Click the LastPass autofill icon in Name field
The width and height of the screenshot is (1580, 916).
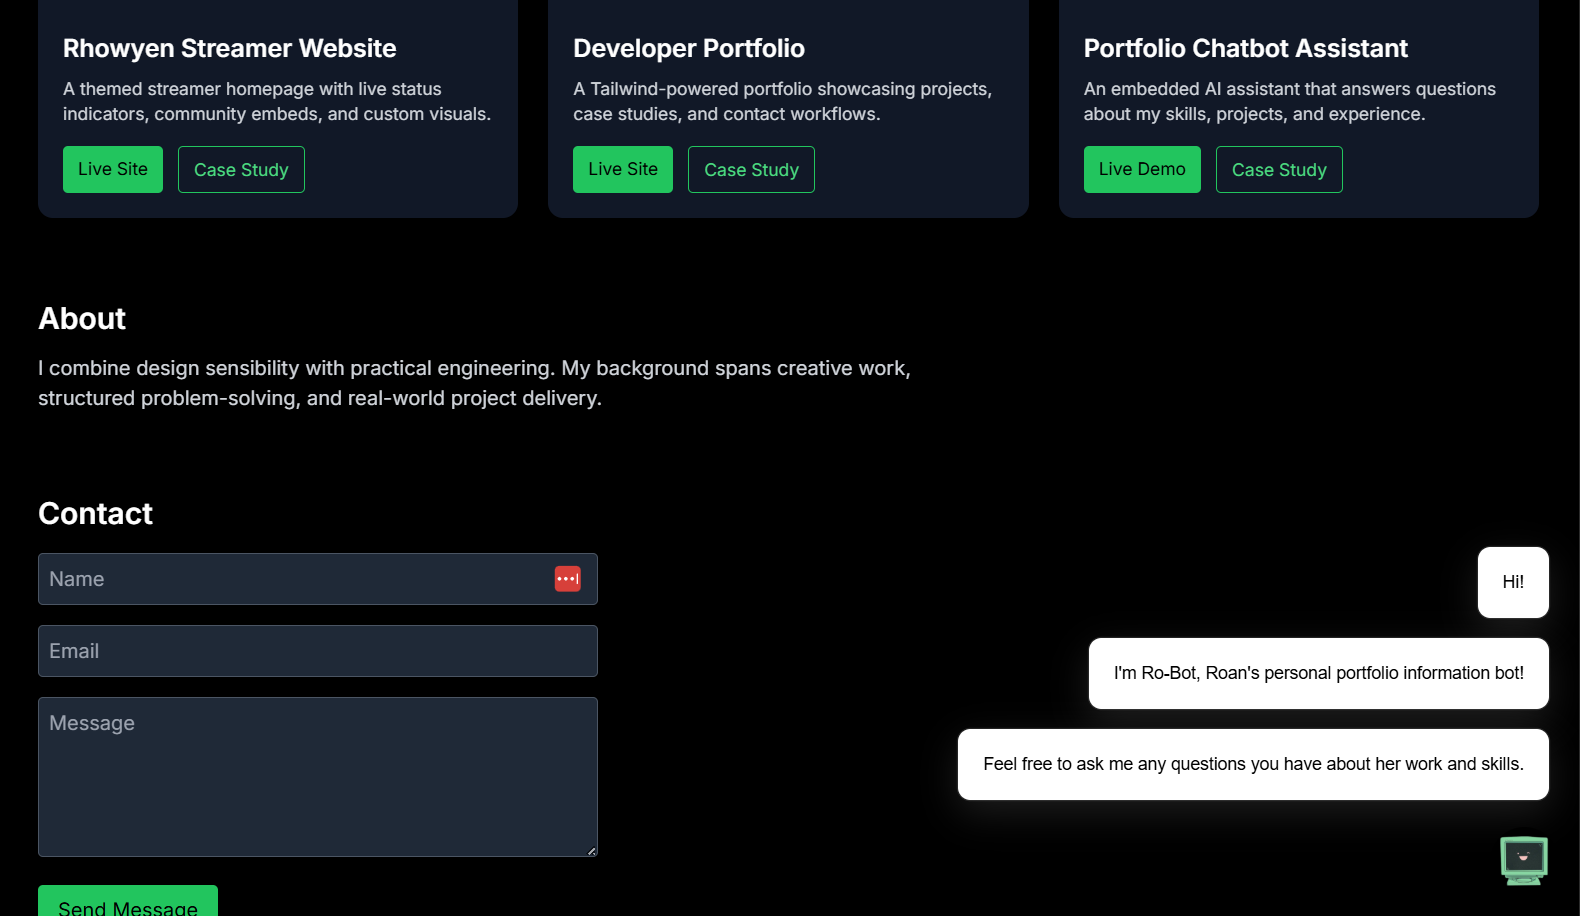(567, 579)
